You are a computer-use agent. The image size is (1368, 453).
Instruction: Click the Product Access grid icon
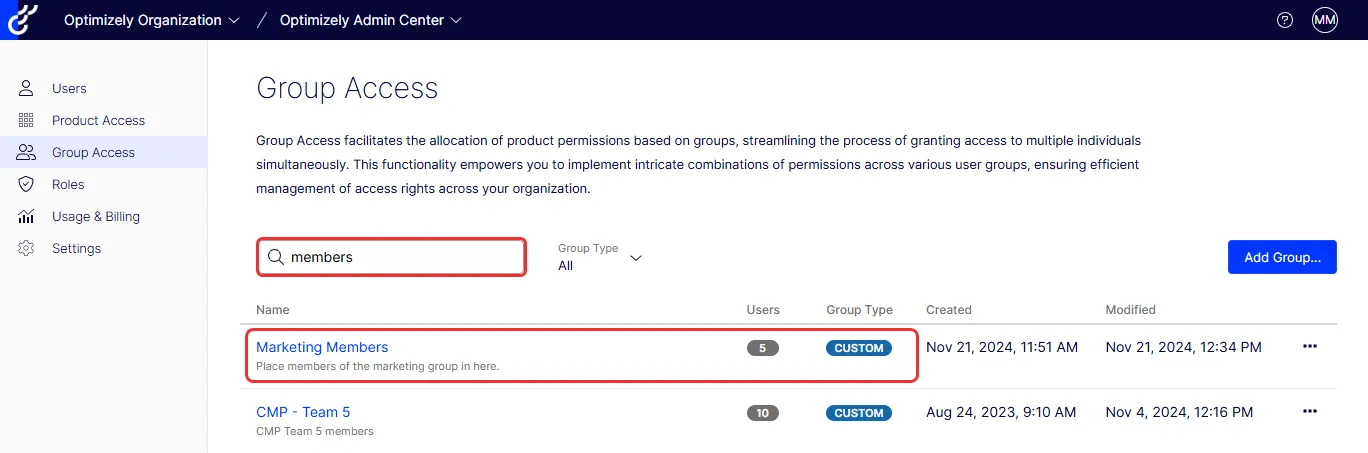click(x=27, y=120)
